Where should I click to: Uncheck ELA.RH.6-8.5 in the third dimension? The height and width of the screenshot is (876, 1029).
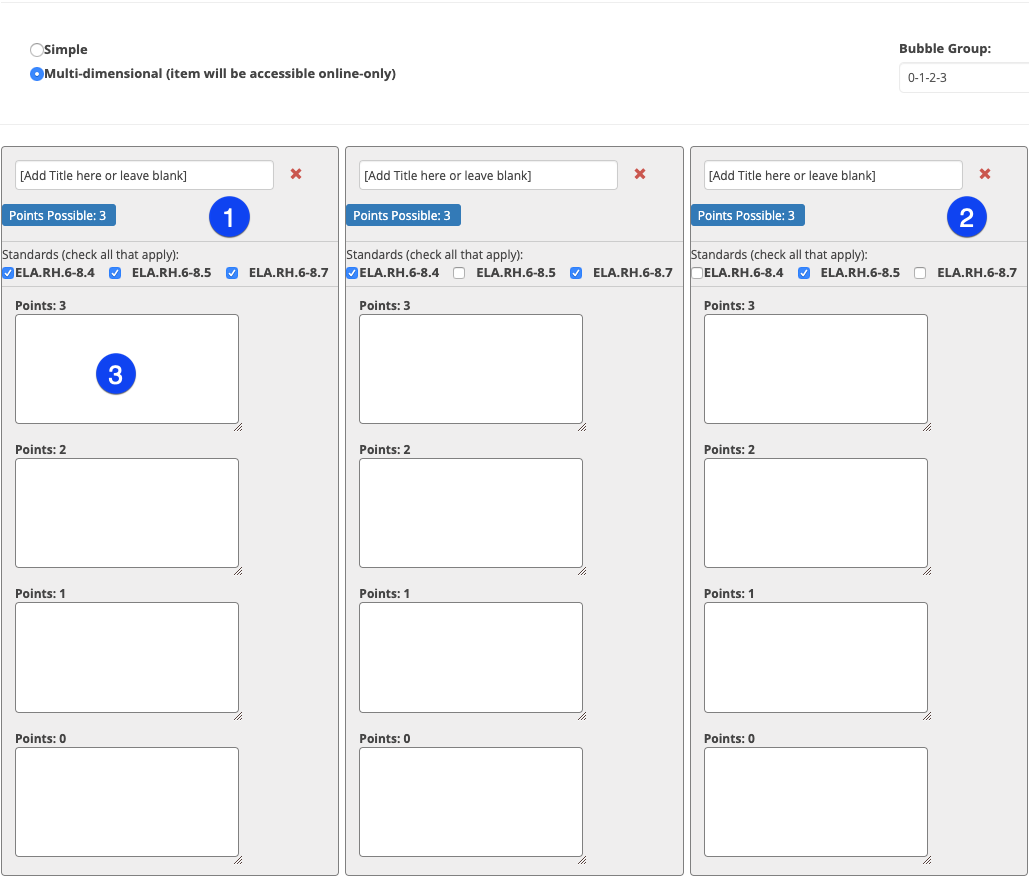click(x=803, y=273)
